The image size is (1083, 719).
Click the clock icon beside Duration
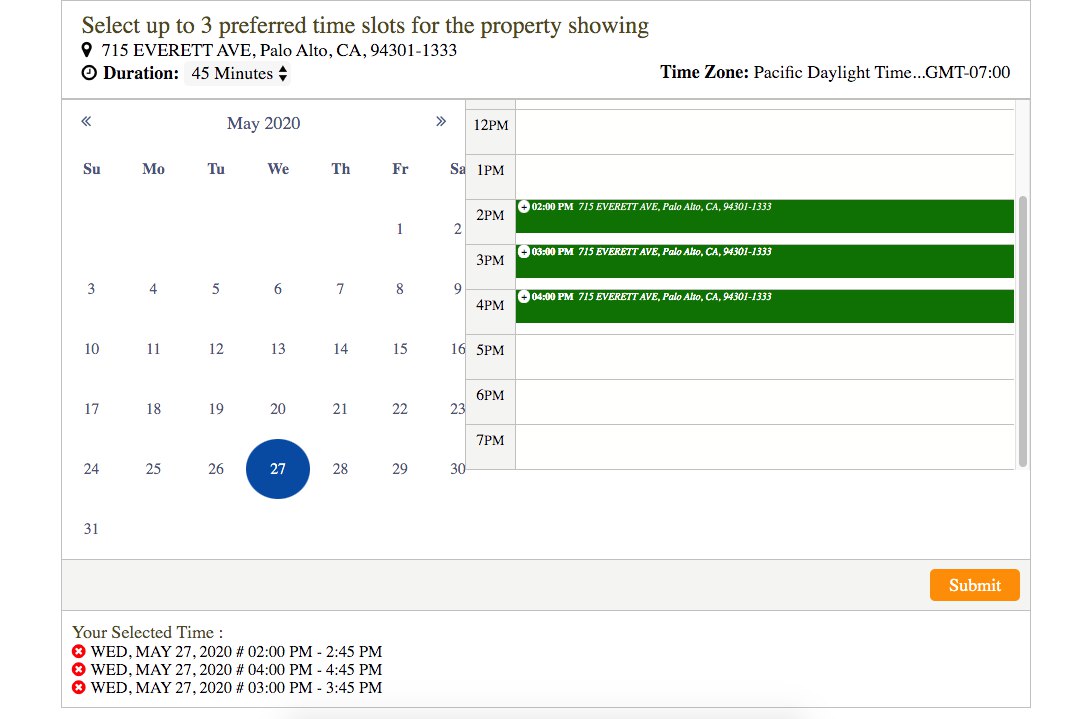(89, 73)
